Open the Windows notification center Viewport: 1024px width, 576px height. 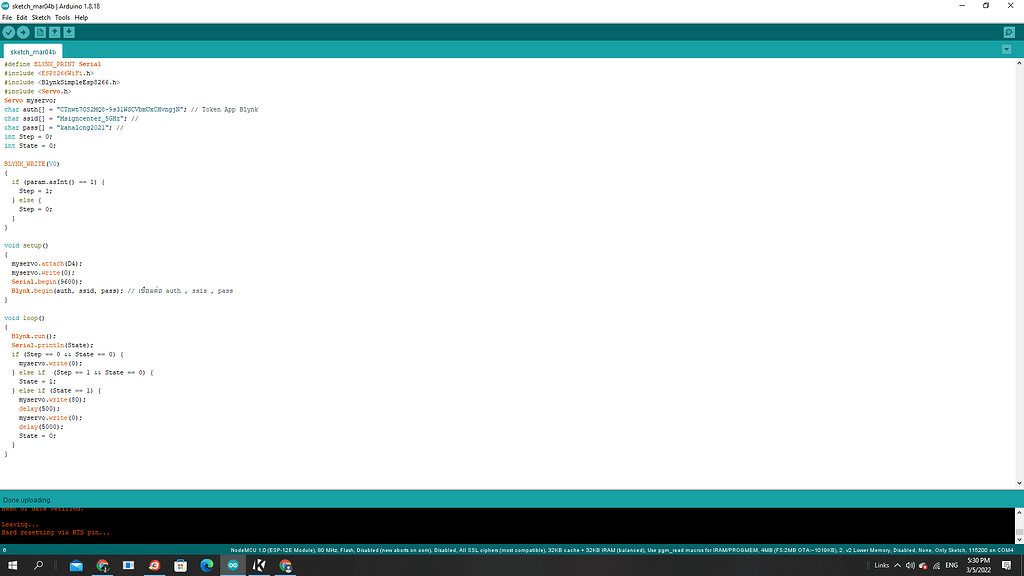[x=1008, y=566]
